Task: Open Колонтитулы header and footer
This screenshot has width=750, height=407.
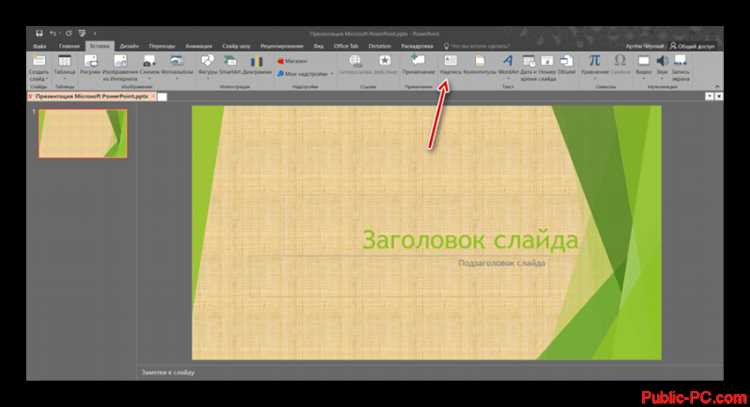Action: pos(480,64)
